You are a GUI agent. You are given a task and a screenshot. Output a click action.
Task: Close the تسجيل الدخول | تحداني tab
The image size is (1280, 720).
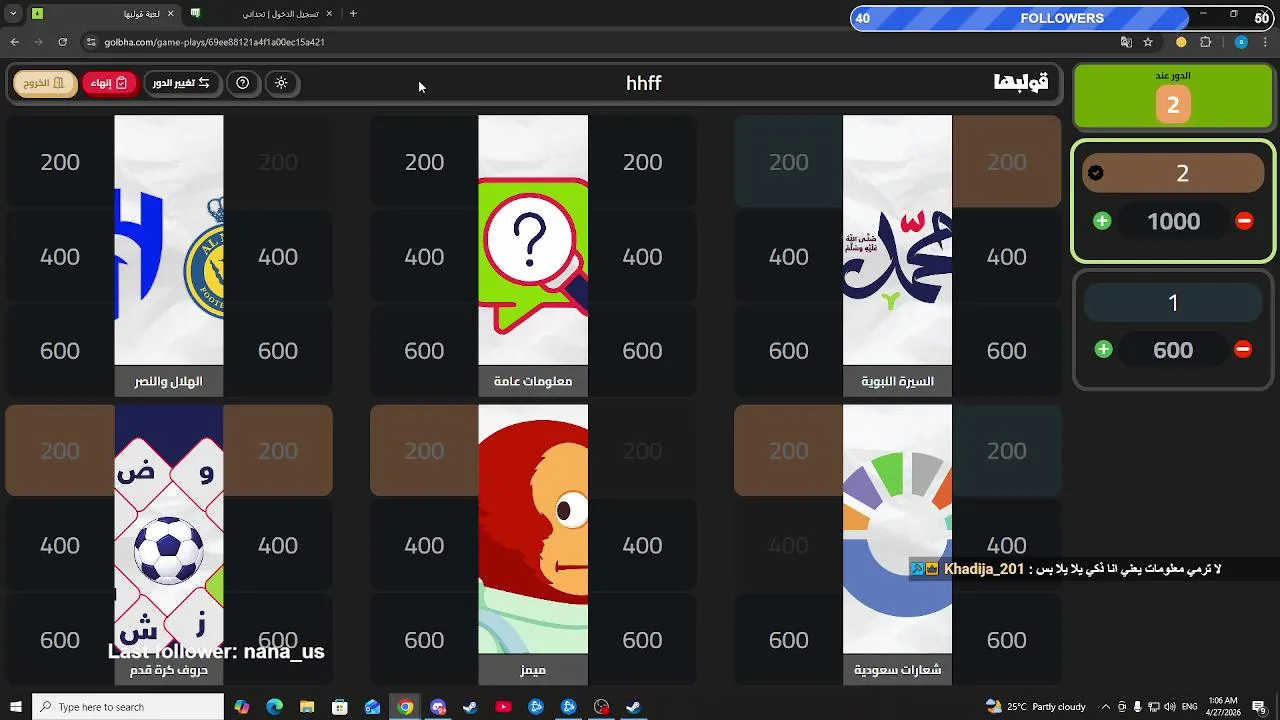pos(329,14)
